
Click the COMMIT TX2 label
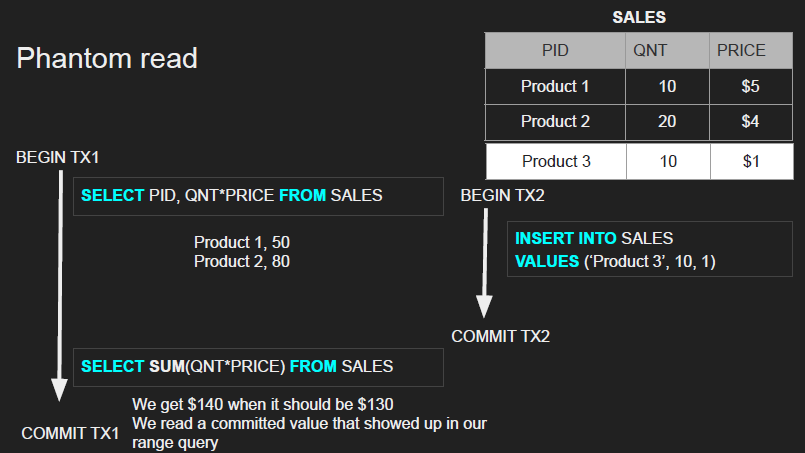(500, 336)
